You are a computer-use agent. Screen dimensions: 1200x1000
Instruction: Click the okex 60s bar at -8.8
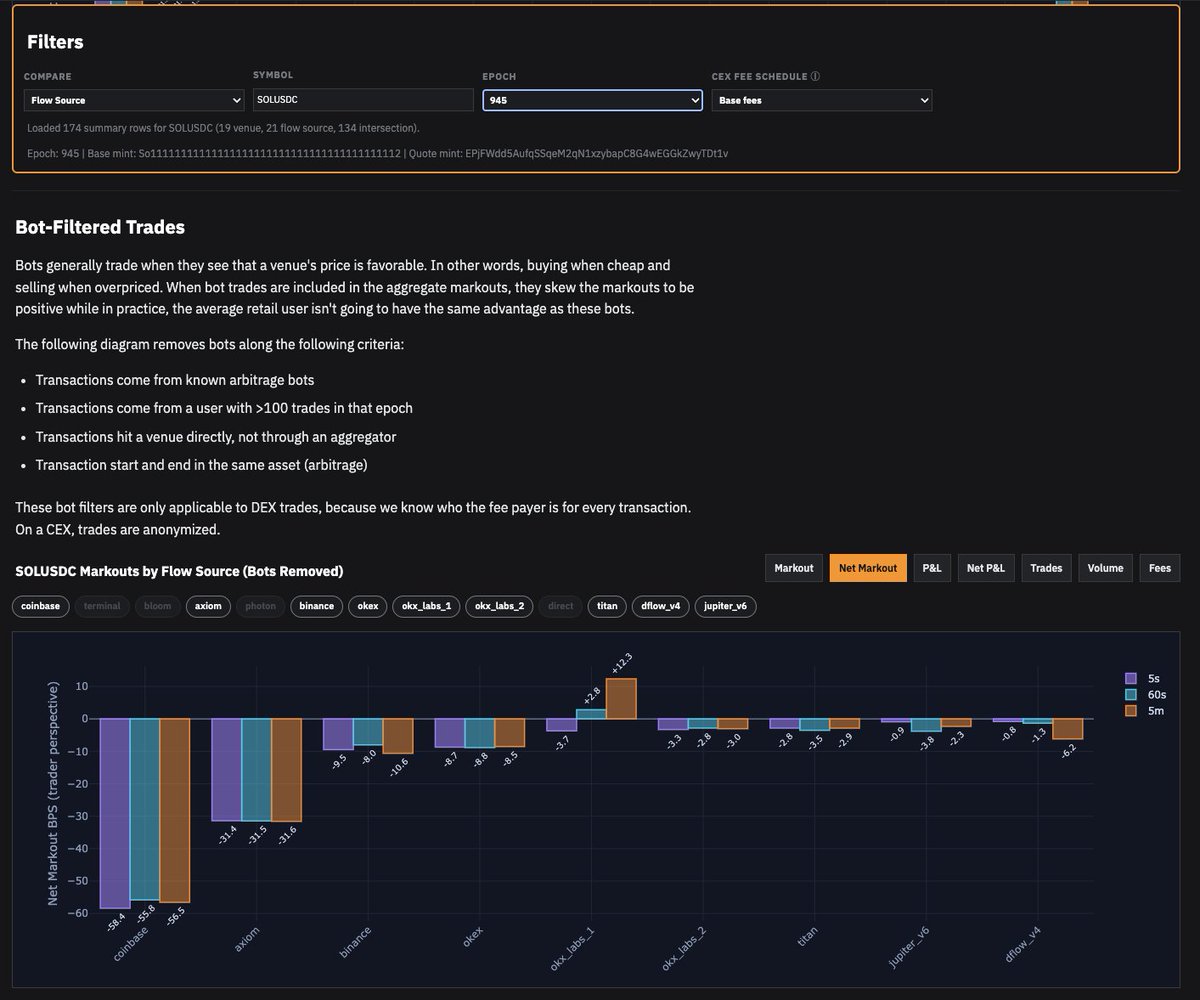tap(480, 732)
